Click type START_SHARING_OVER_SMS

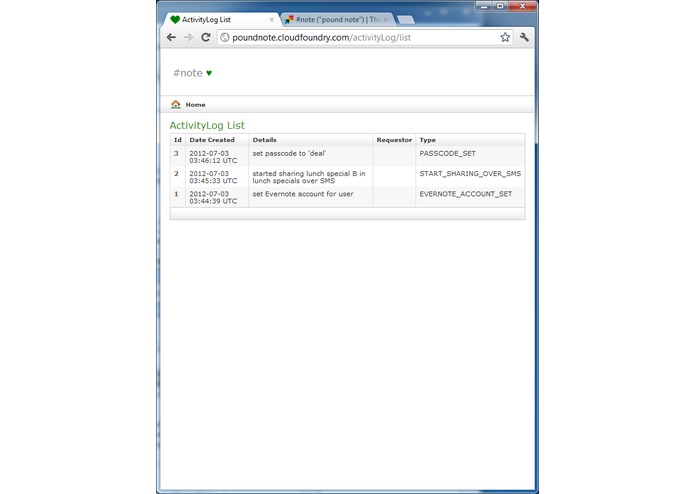click(470, 174)
